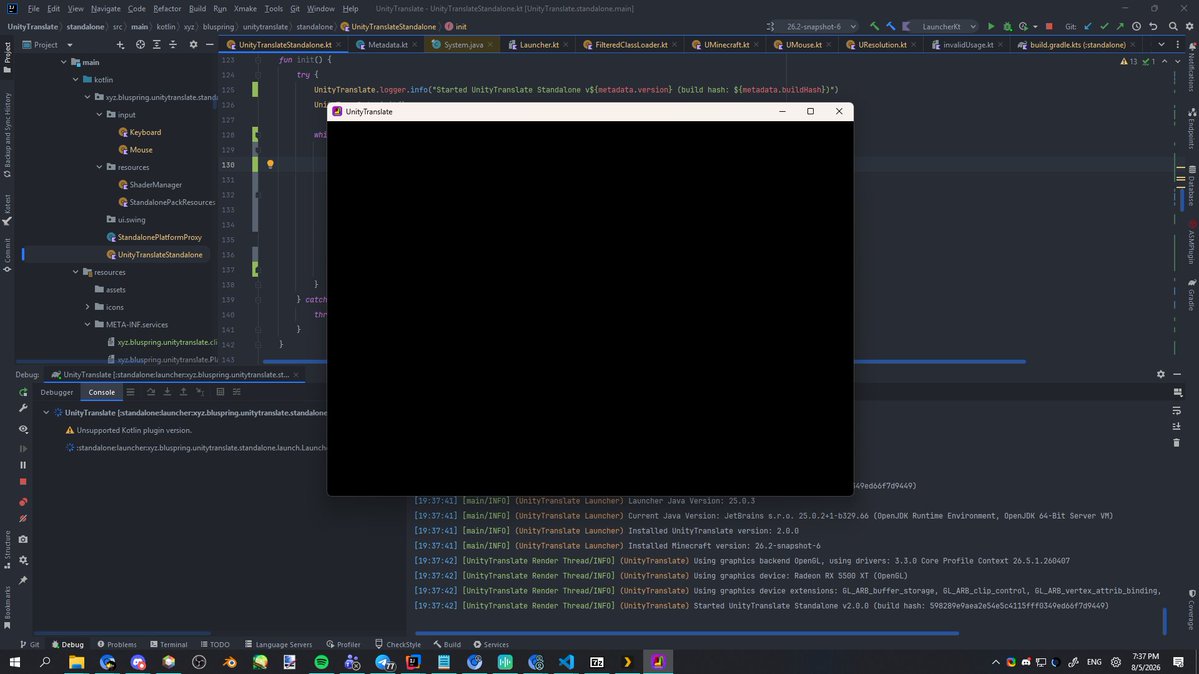Stop the debug session with the red square
The height and width of the screenshot is (674, 1199).
[23, 482]
